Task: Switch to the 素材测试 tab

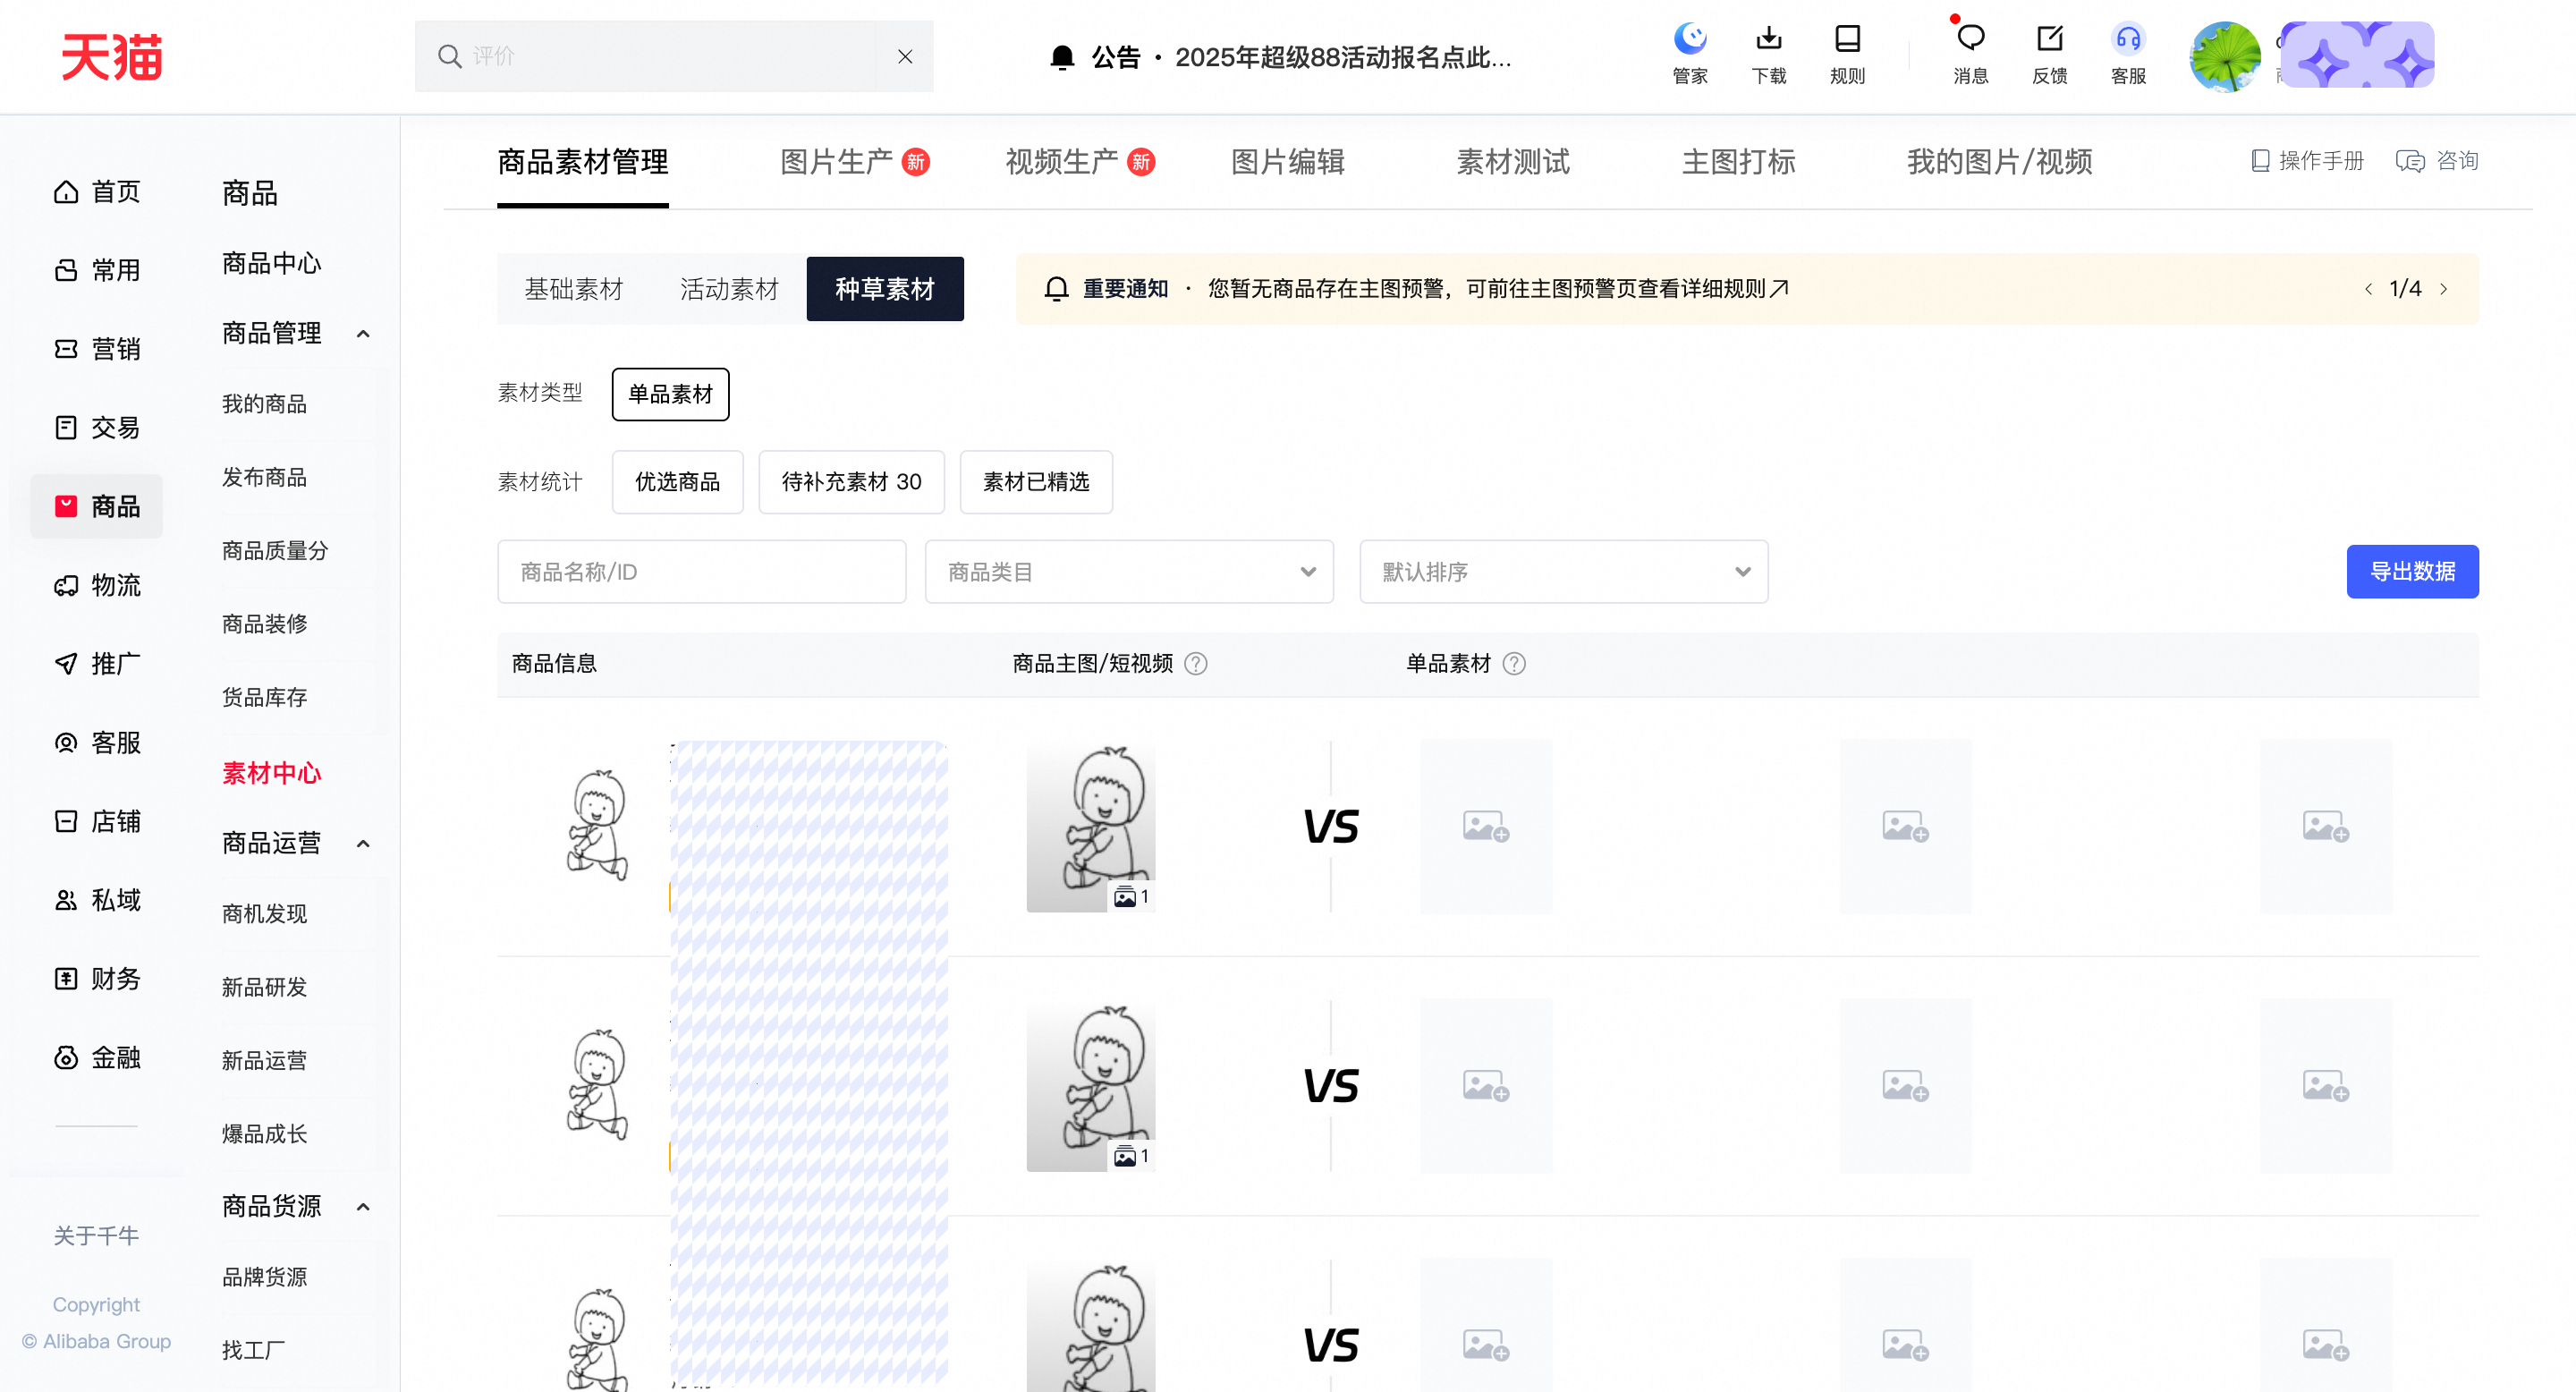Action: tap(1513, 162)
